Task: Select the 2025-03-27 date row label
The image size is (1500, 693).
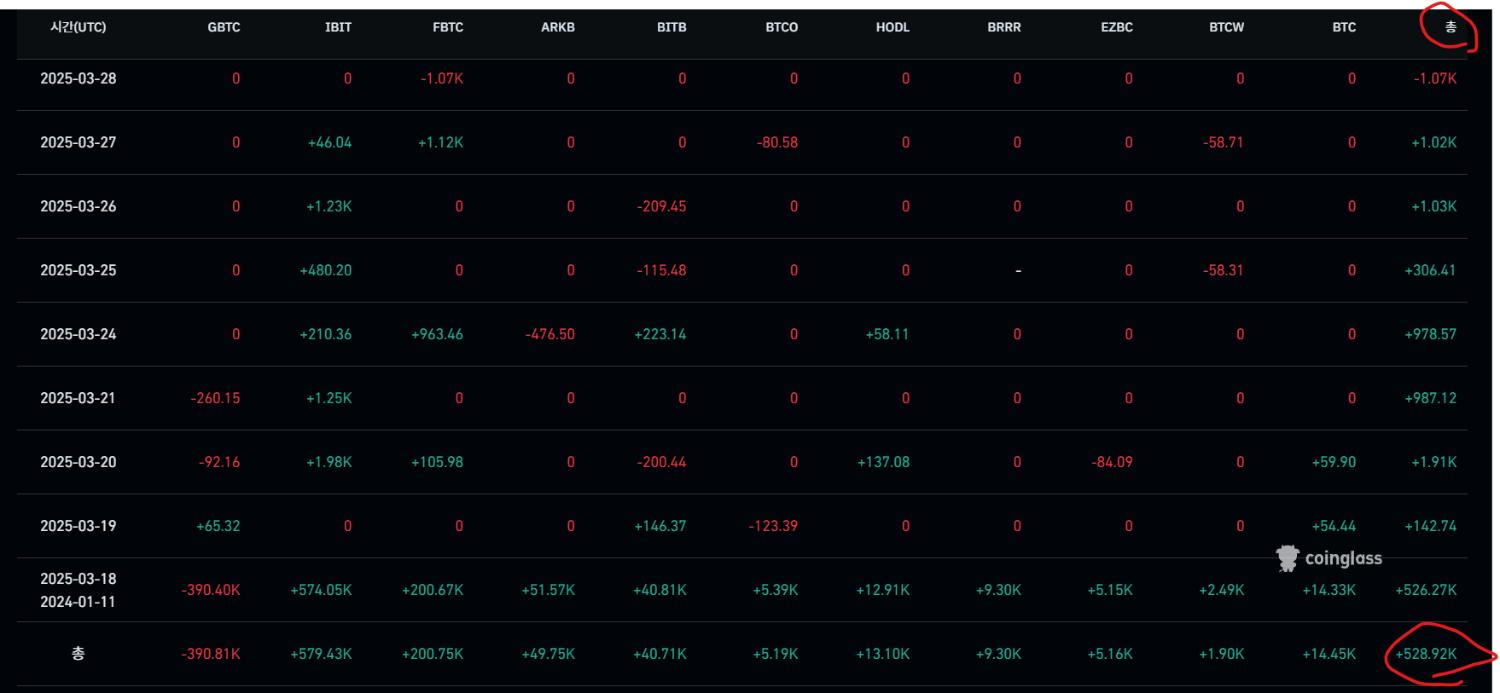Action: coord(78,142)
